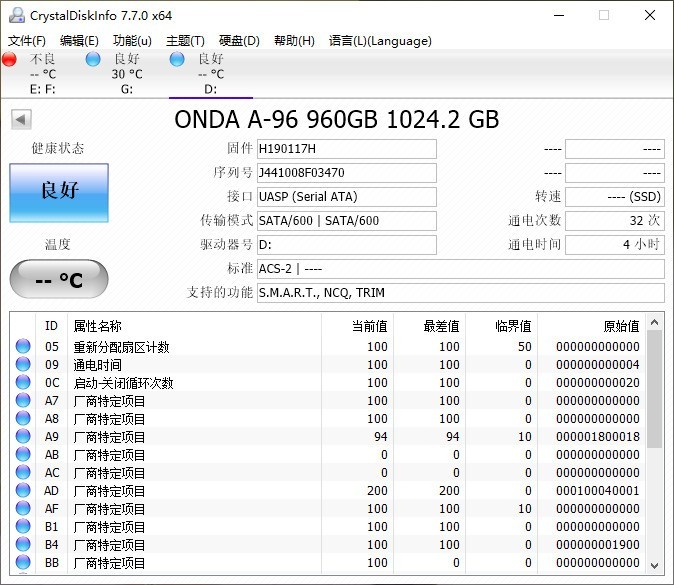Open the 编辑(E) menu

(x=80, y=41)
